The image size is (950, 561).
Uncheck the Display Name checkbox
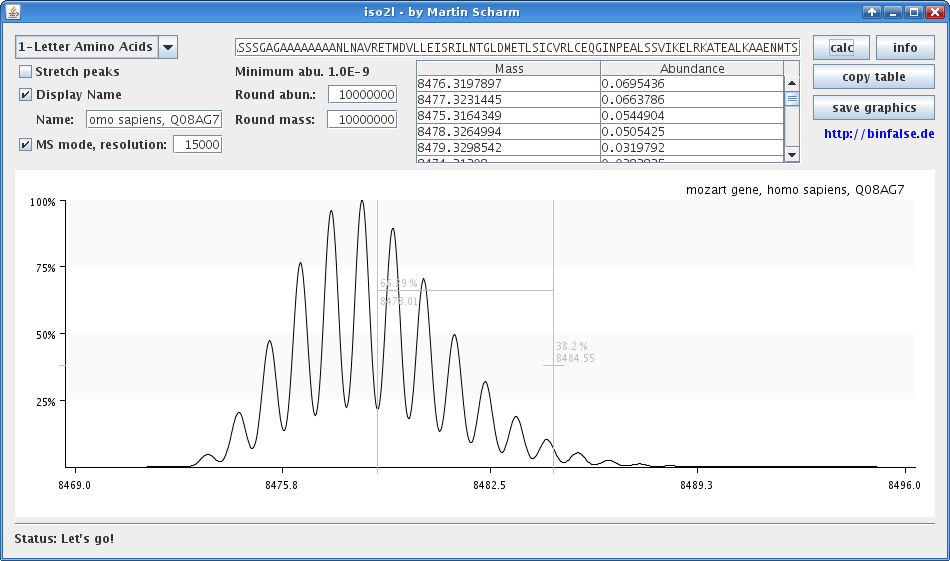pos(26,95)
